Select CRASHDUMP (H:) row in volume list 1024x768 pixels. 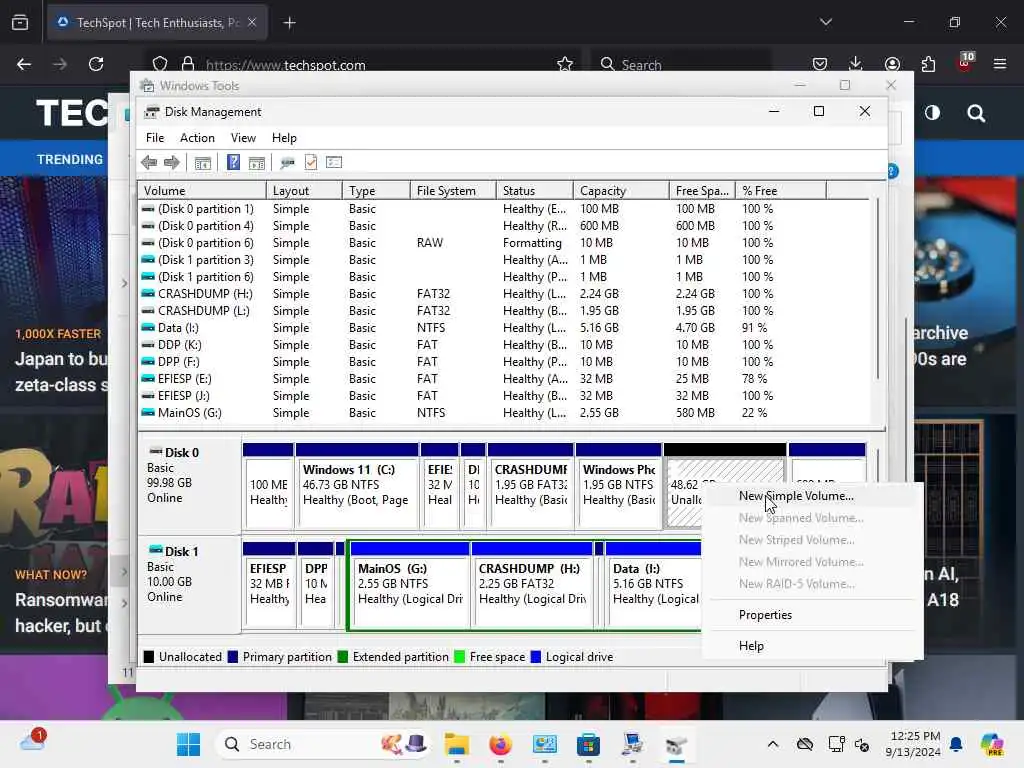(504, 294)
